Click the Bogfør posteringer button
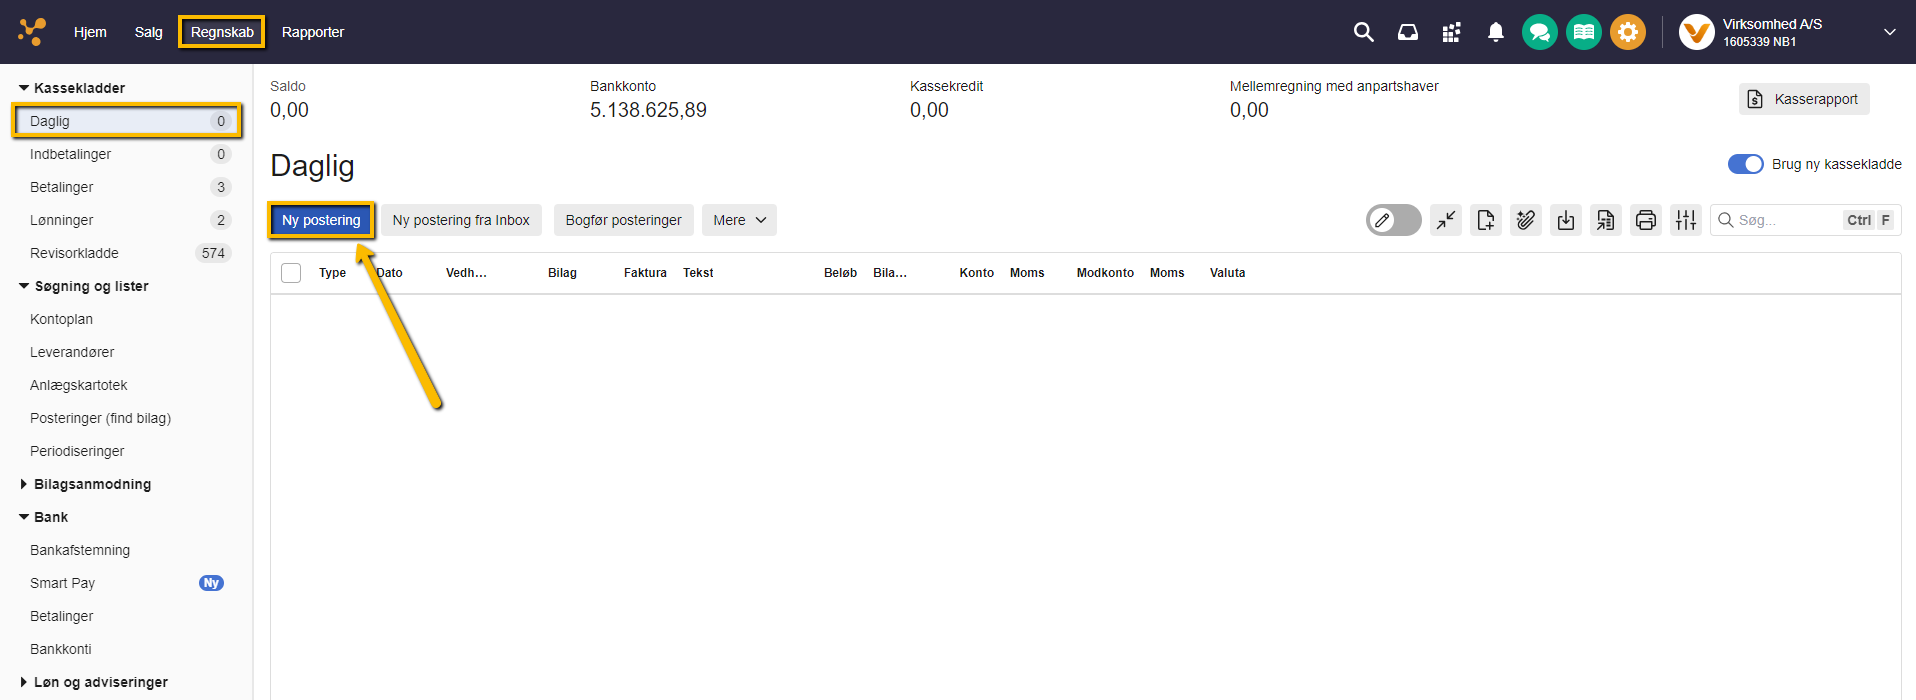 tap(623, 220)
